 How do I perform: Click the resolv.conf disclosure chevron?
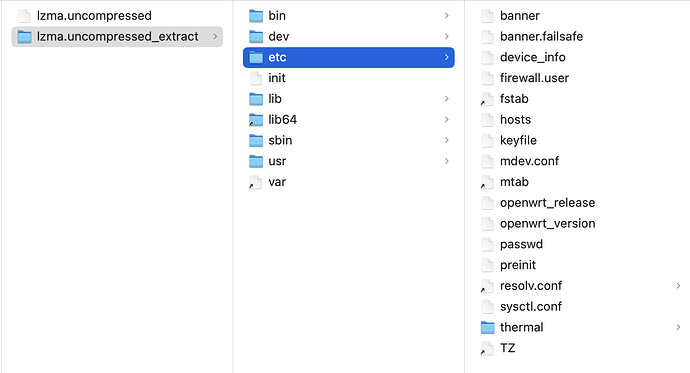[678, 286]
